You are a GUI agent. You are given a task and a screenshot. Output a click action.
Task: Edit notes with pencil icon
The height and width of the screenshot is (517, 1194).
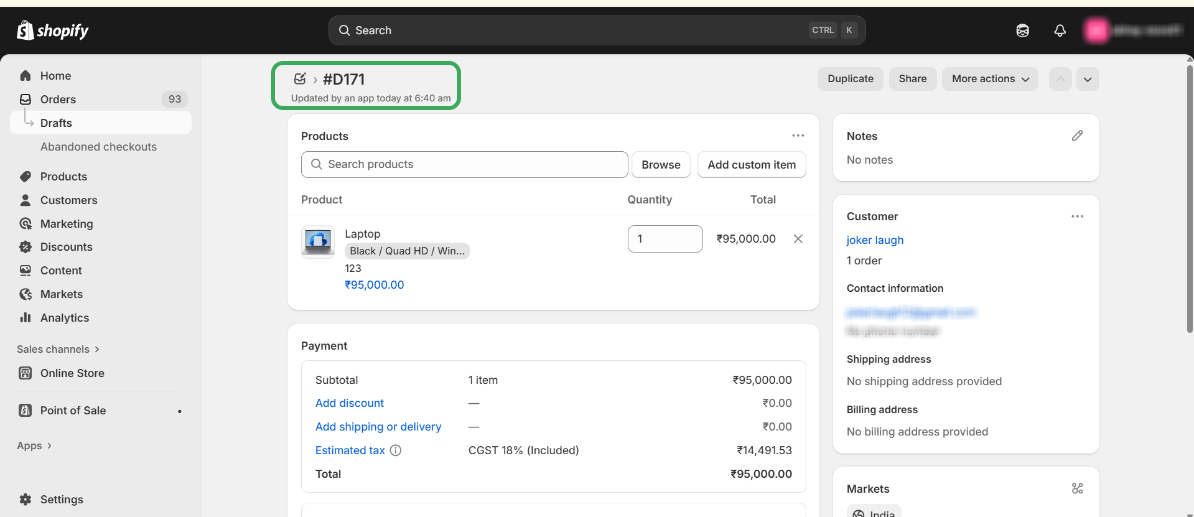tap(1077, 136)
